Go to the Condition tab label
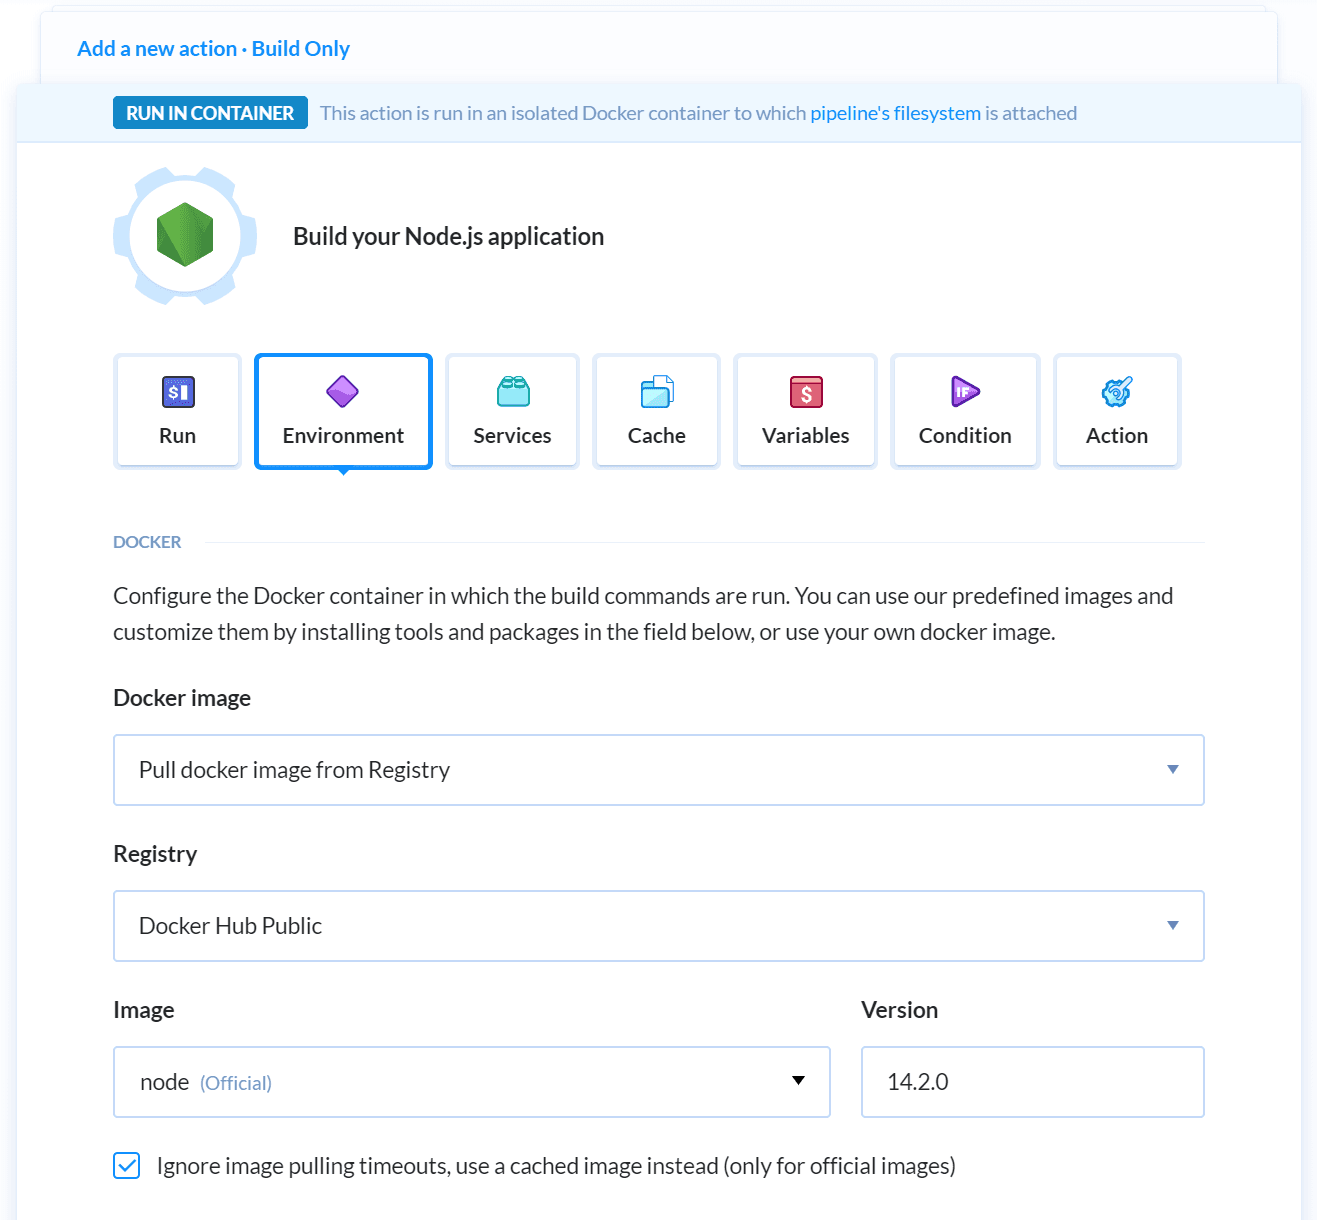This screenshot has width=1317, height=1220. point(965,436)
